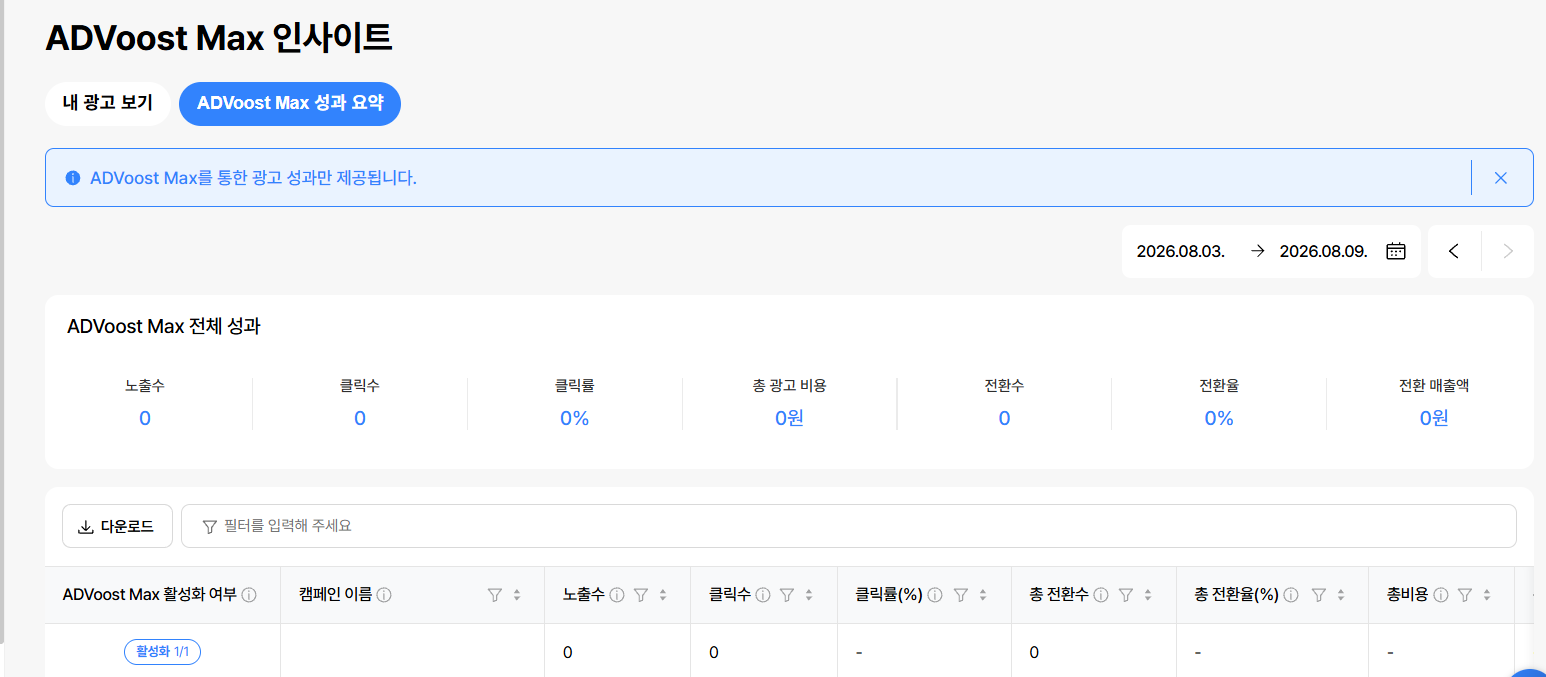Click the 전환율 summary value 0%

coord(1219,418)
